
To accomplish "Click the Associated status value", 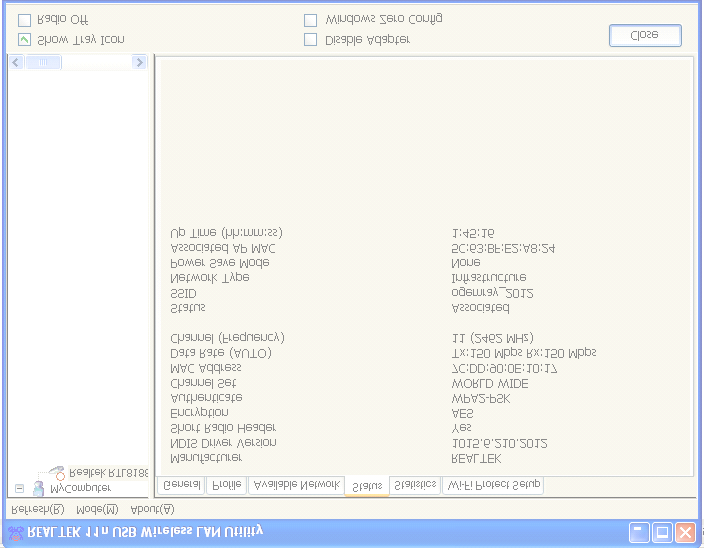I will (480, 308).
